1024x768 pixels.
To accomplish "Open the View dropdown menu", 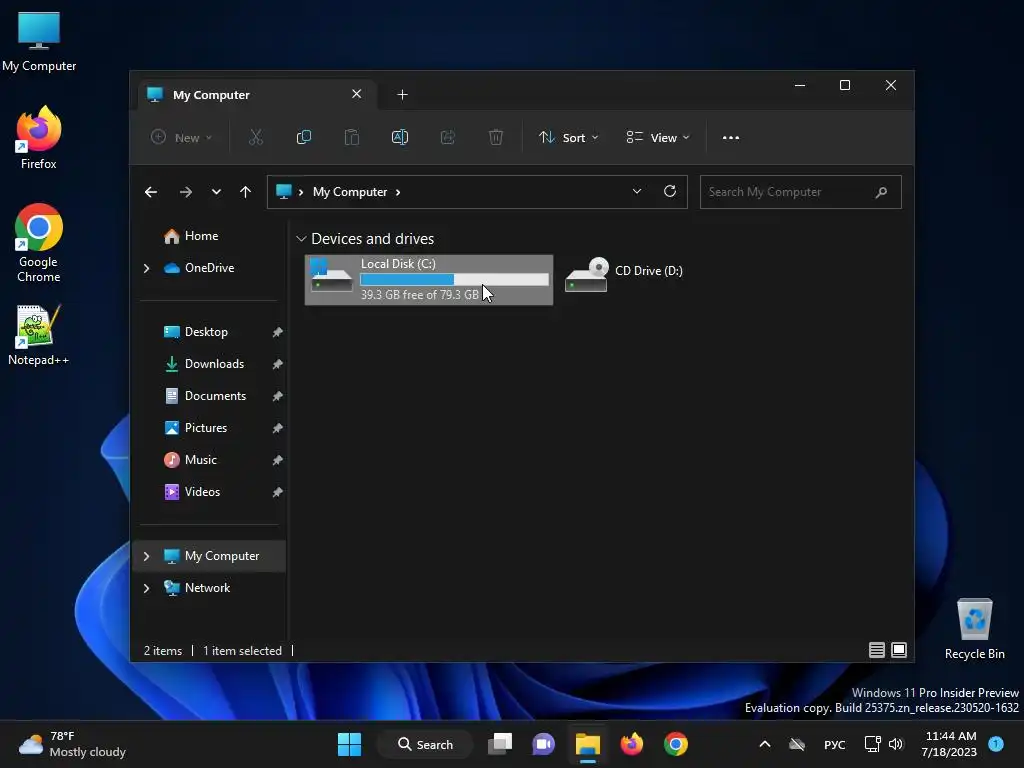I will (x=658, y=137).
